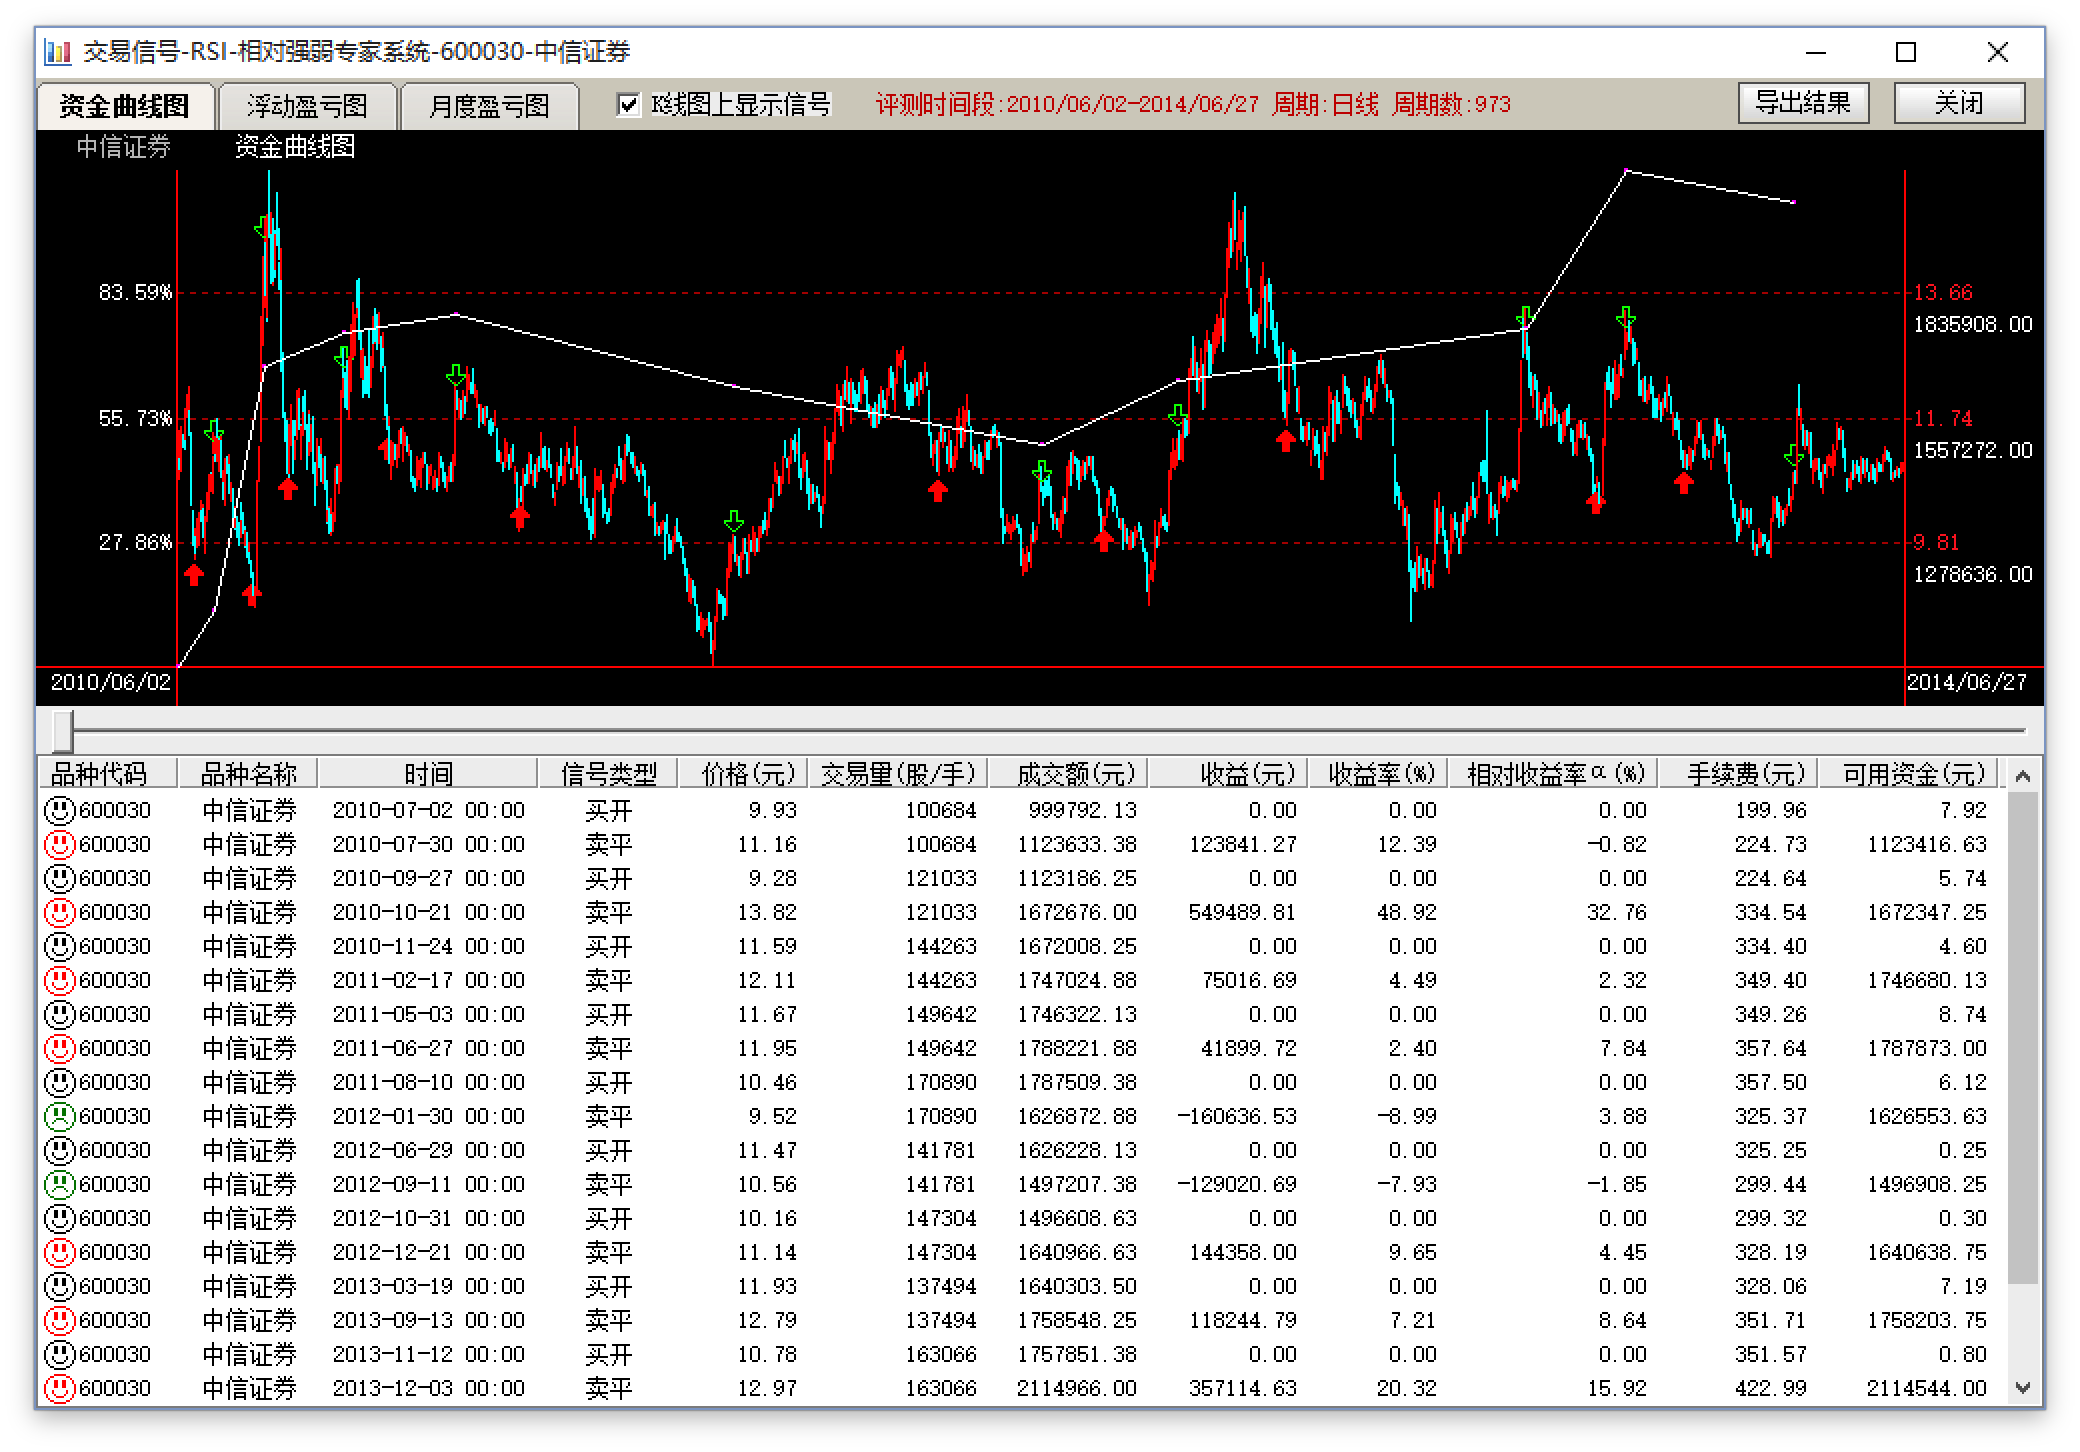The height and width of the screenshot is (1452, 2080).
Task: Click green sell arrow at the first price peak
Action: click(x=263, y=228)
